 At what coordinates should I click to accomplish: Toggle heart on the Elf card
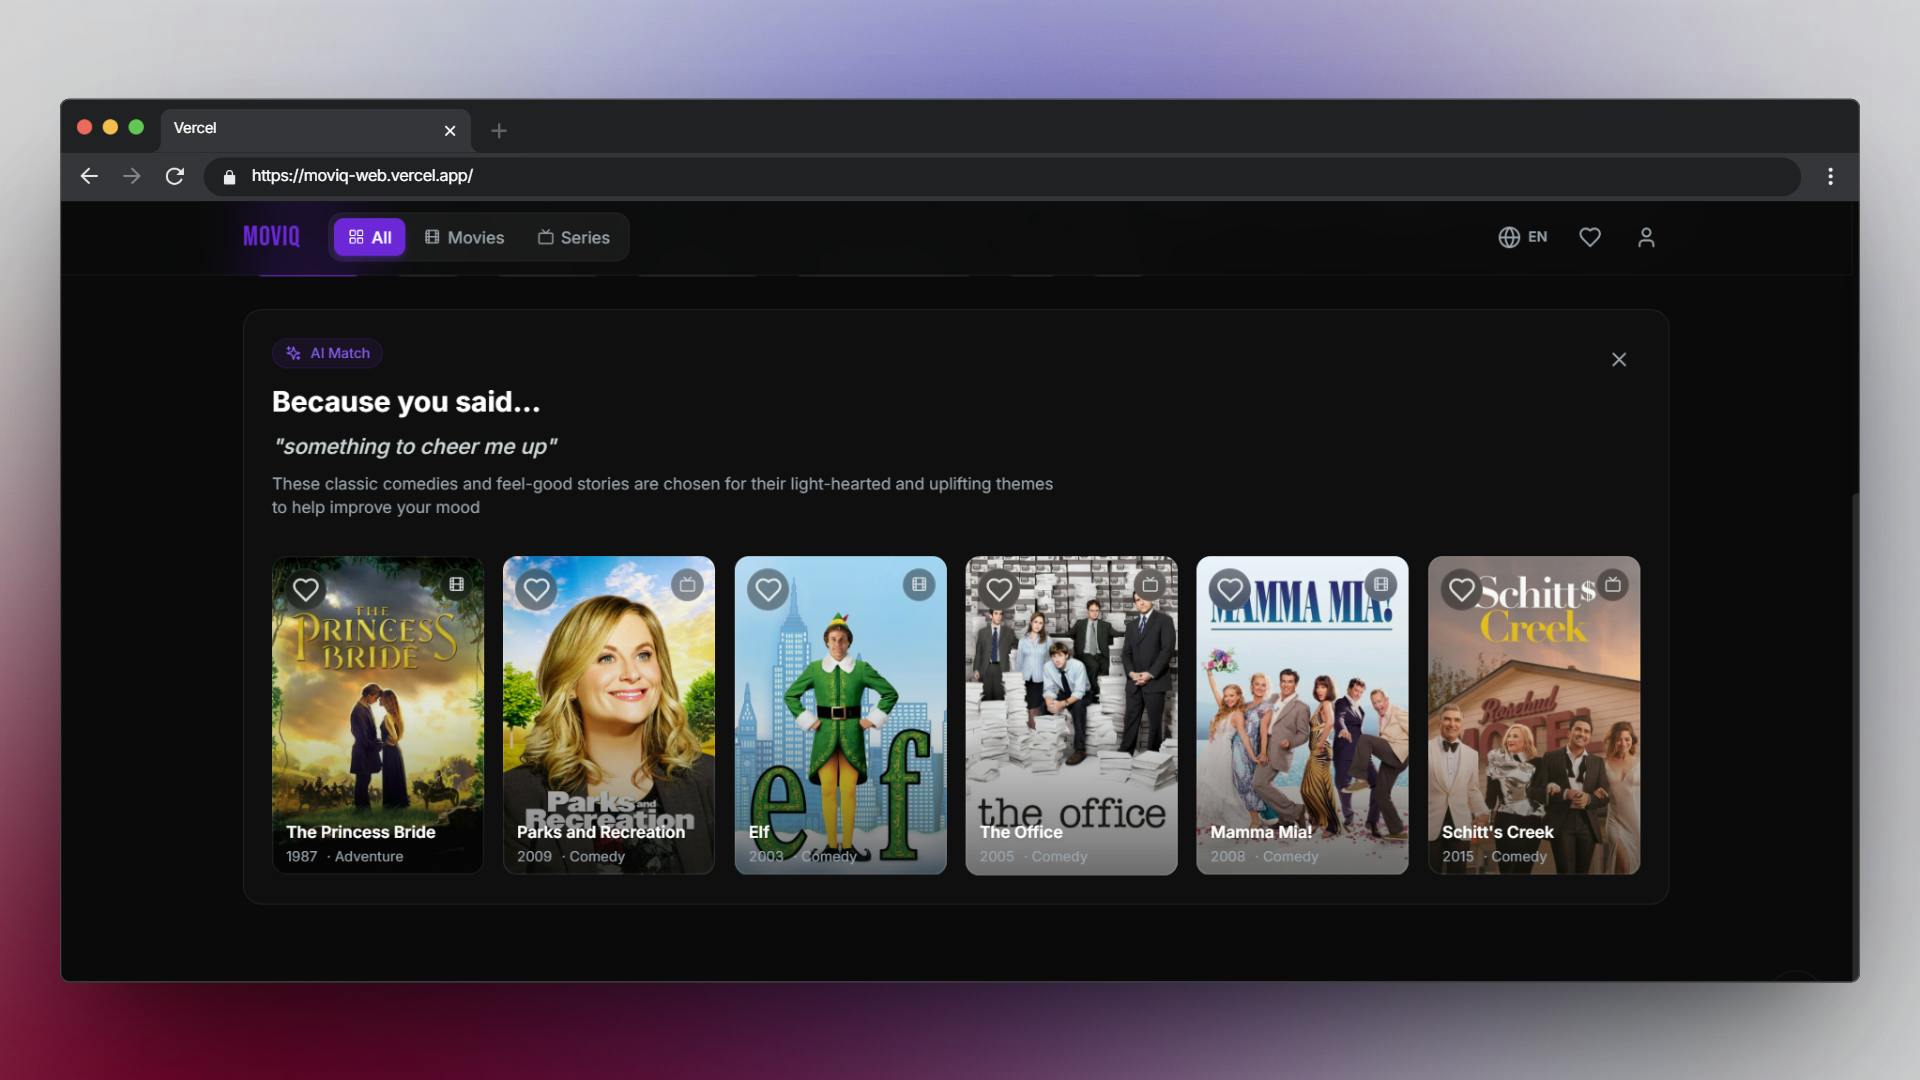pyautogui.click(x=768, y=590)
